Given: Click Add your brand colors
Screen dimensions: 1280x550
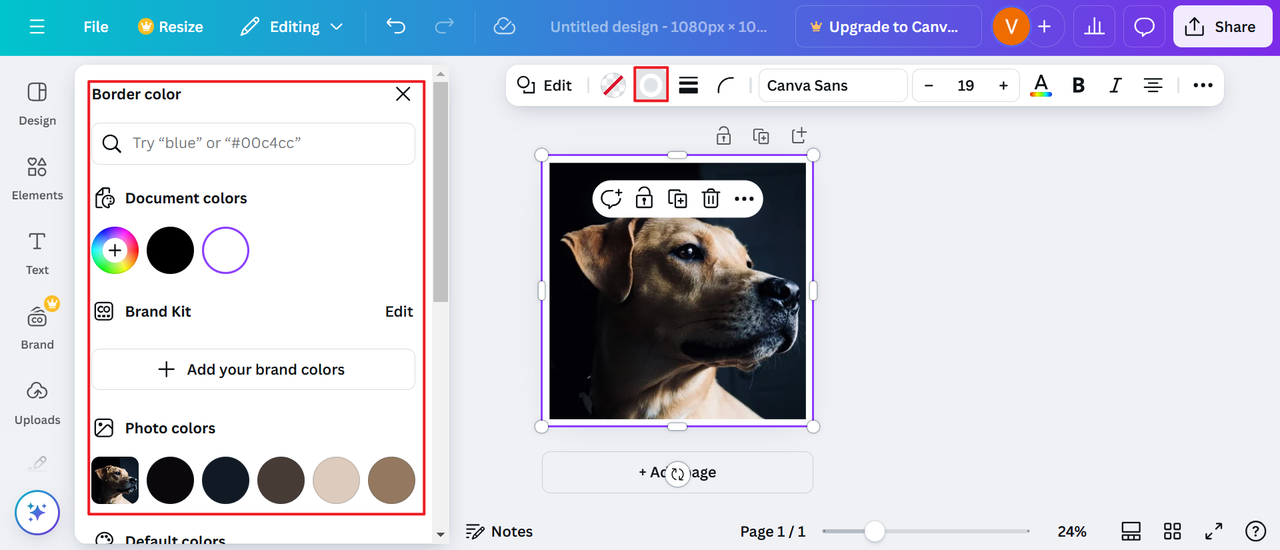Looking at the screenshot, I should 253,369.
